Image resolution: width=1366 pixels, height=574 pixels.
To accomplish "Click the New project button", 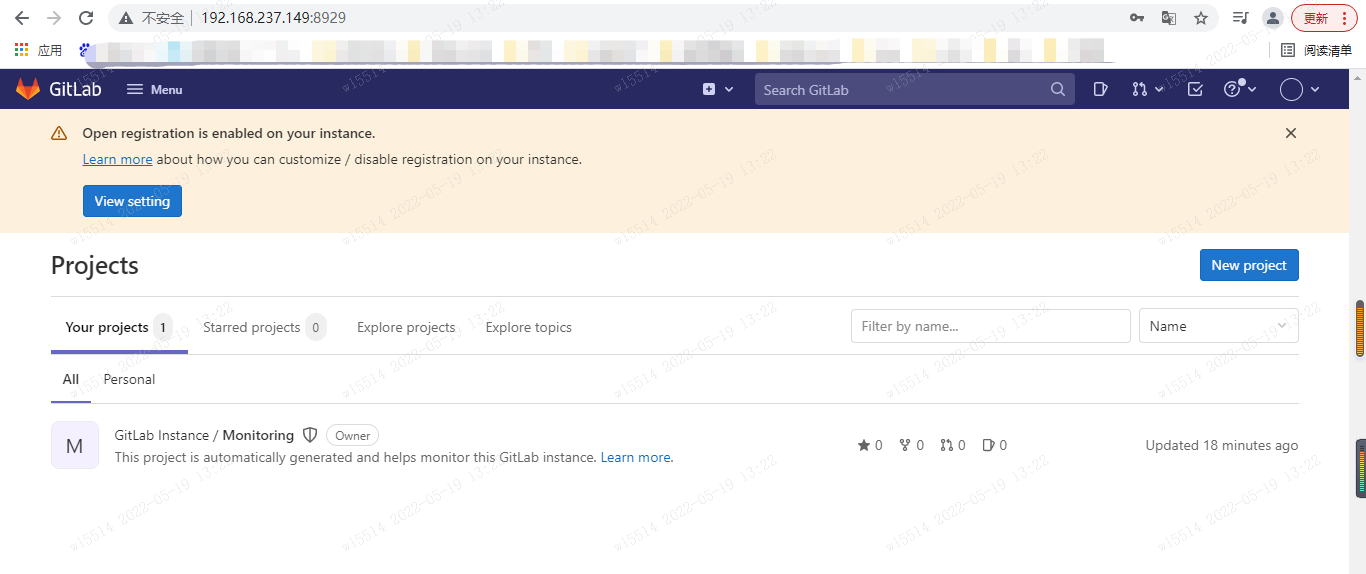I will 1249,265.
